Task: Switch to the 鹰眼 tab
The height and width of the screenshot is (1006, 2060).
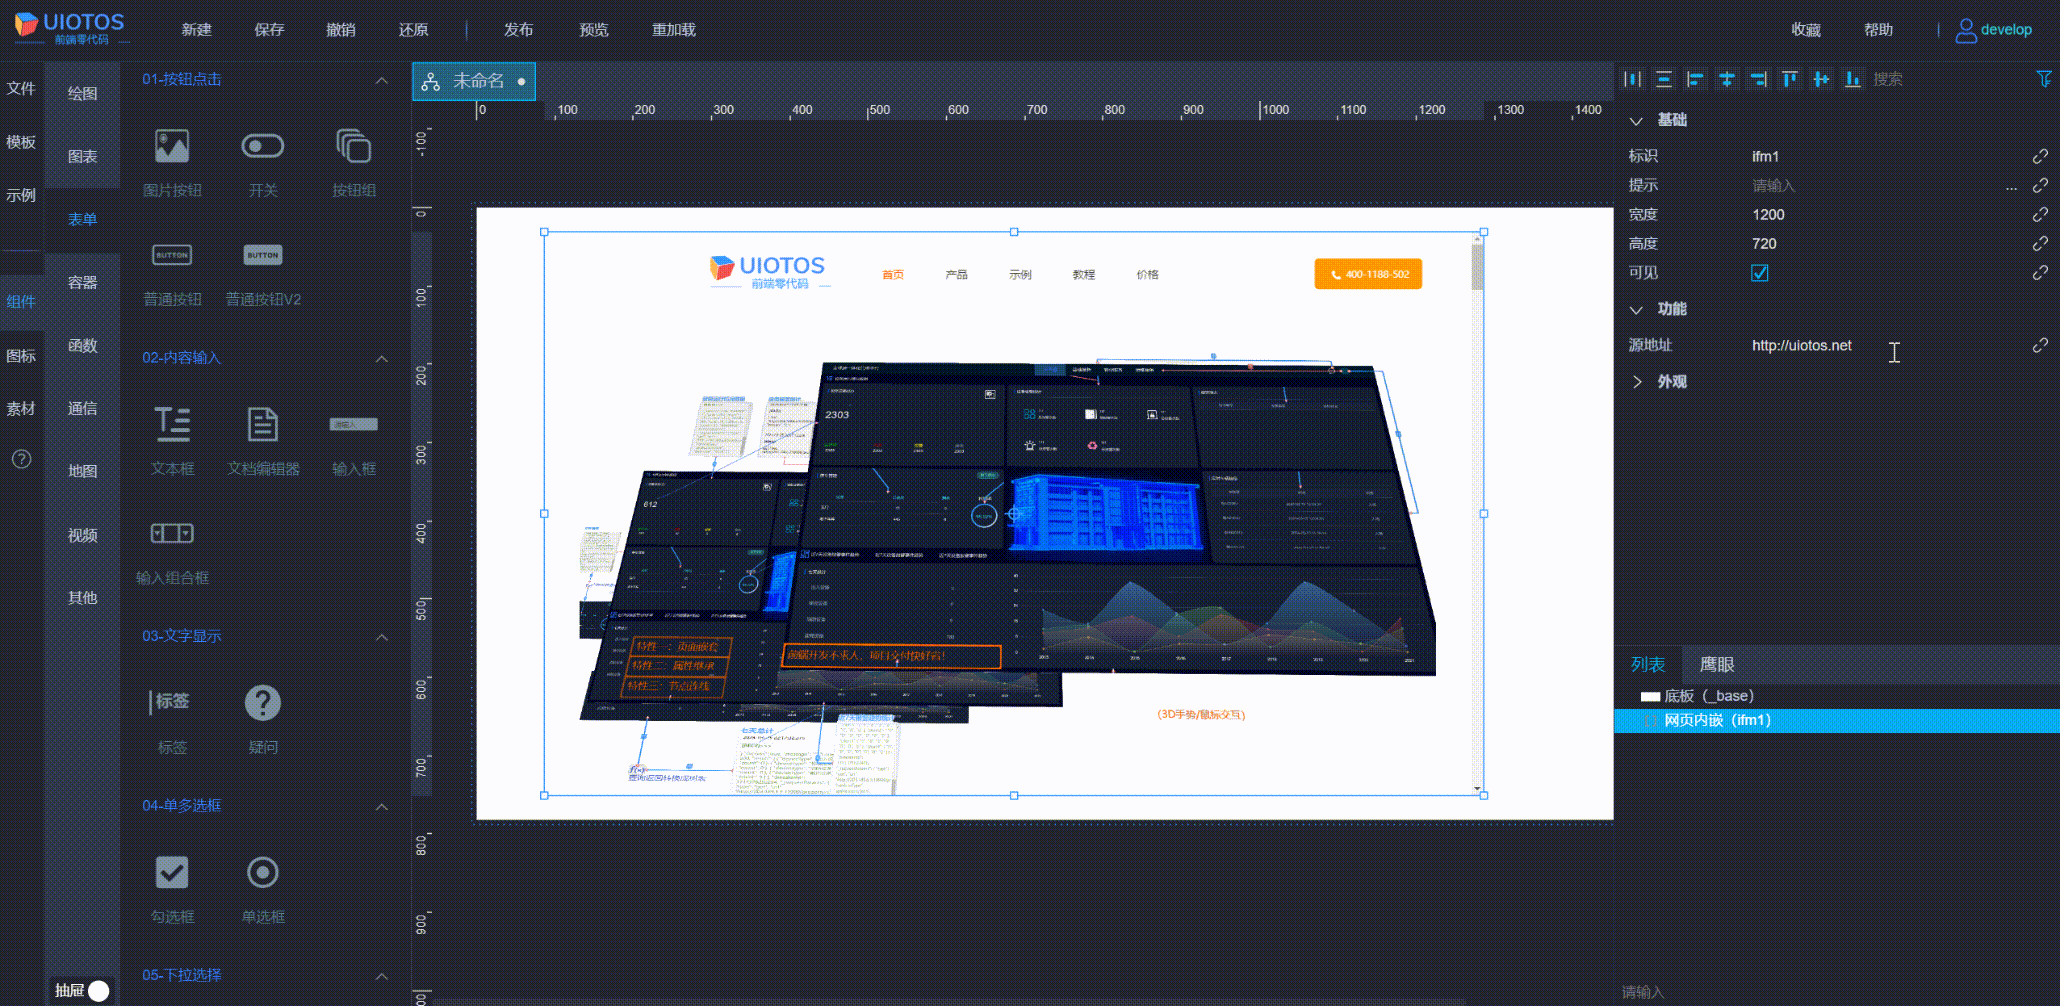Action: 1717,664
